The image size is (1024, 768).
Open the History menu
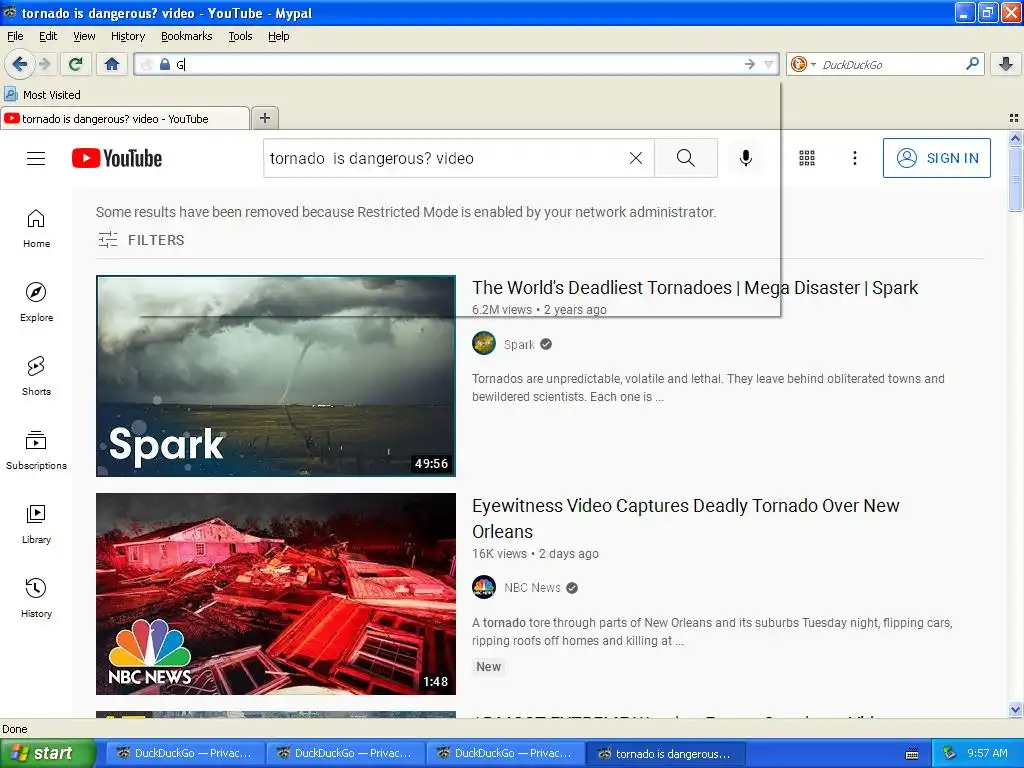pyautogui.click(x=127, y=36)
